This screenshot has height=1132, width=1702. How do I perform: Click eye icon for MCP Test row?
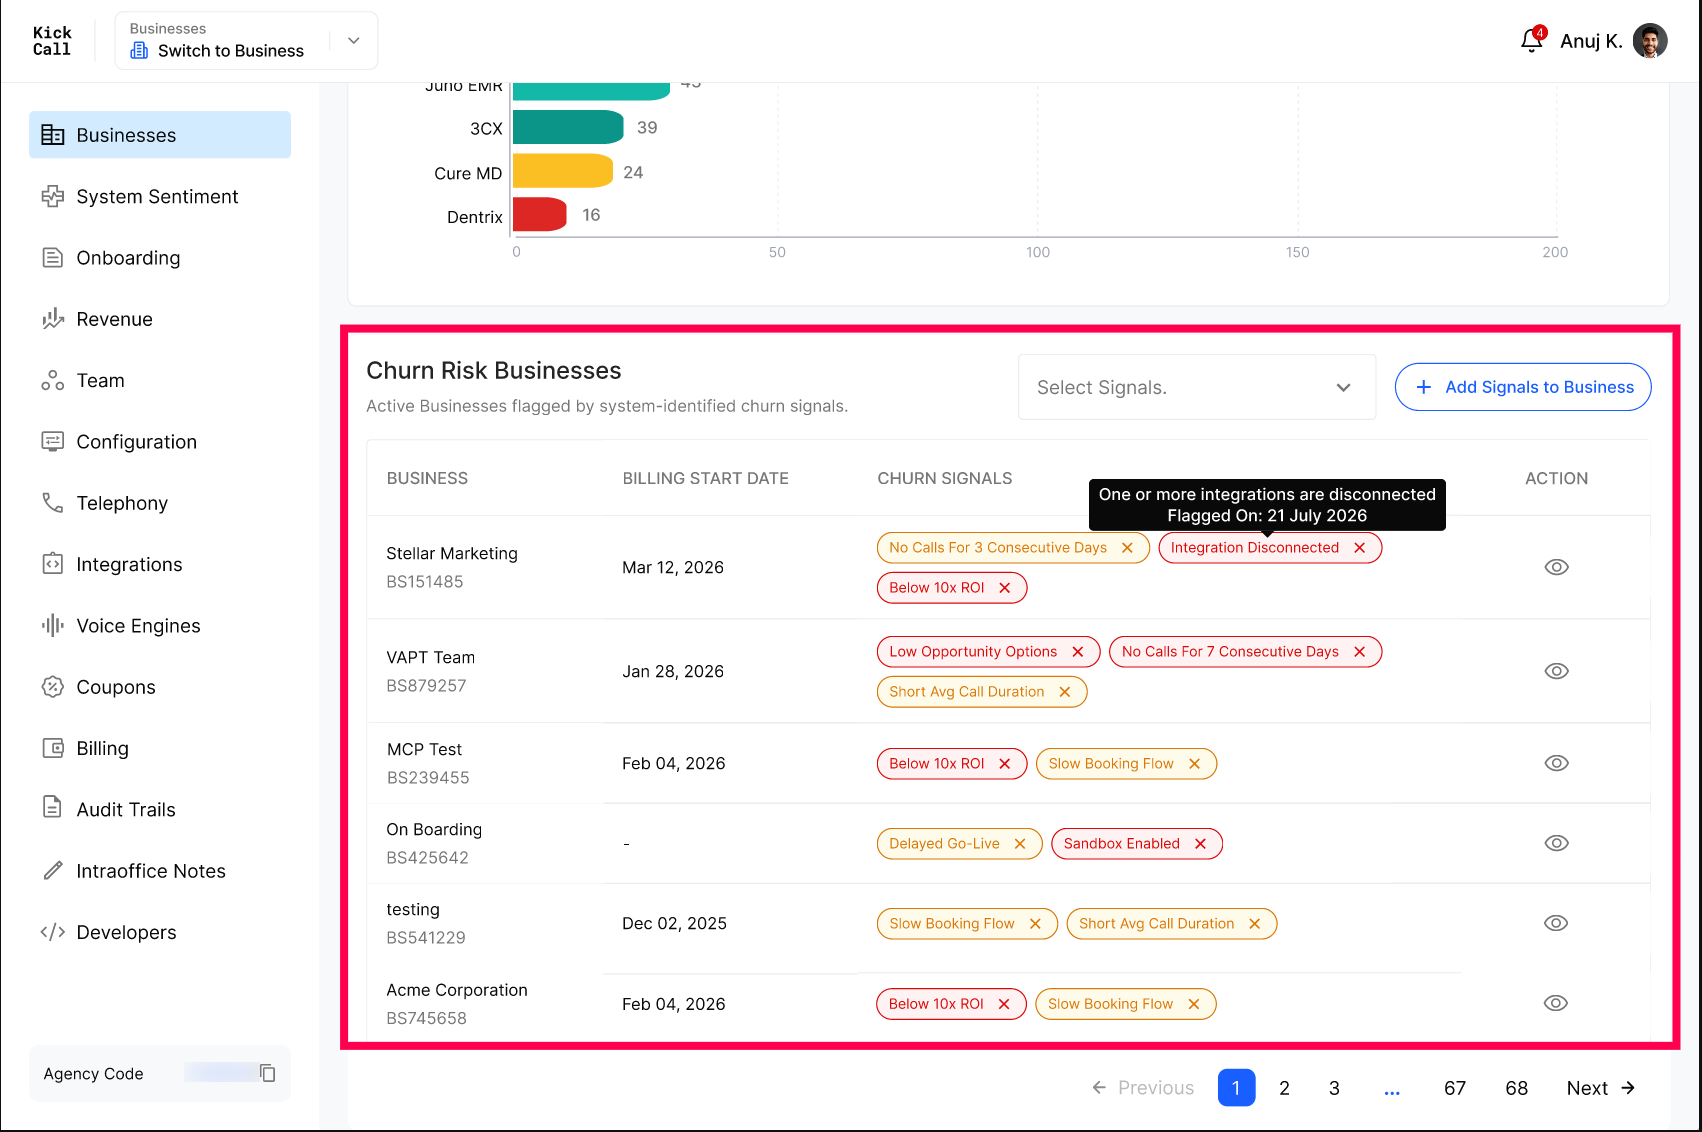1556,763
